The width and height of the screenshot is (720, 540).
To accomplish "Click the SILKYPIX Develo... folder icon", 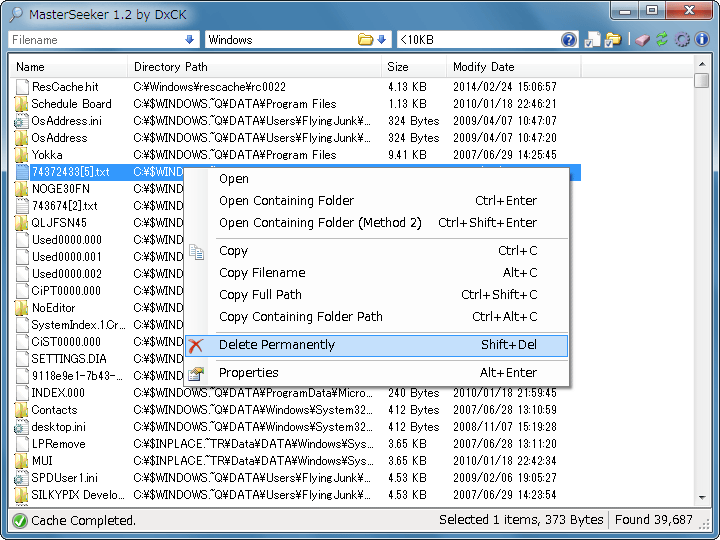I will point(21,495).
